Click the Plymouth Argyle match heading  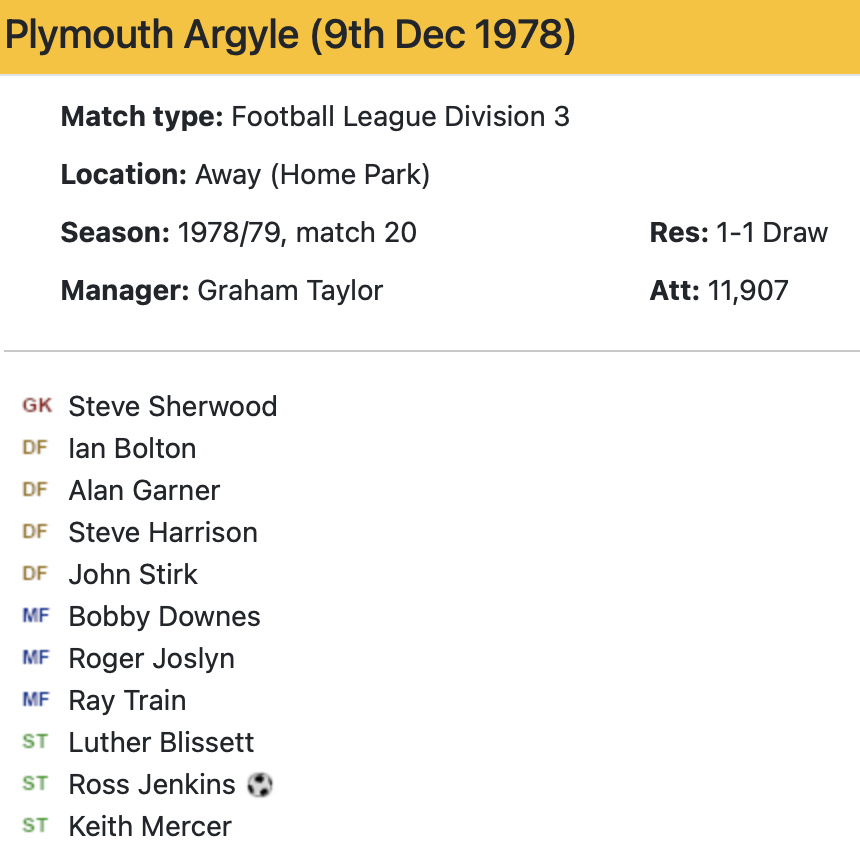[x=290, y=36]
